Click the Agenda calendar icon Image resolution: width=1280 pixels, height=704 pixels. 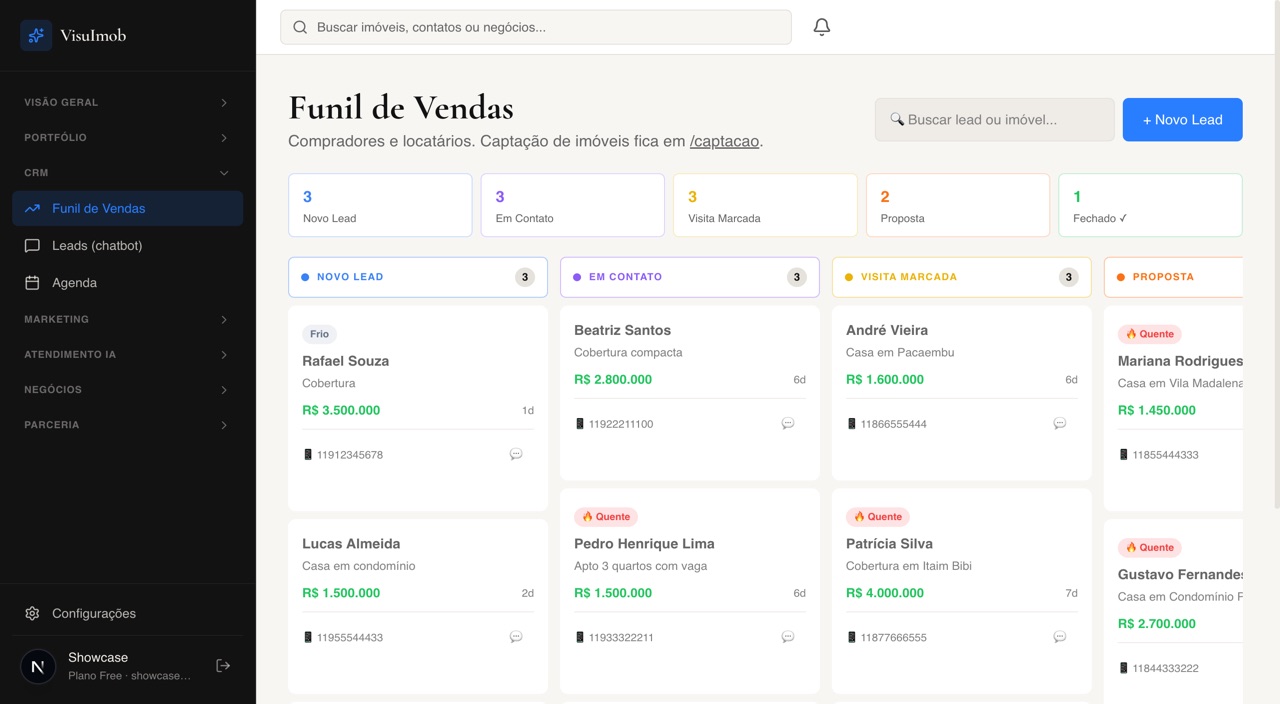click(32, 283)
